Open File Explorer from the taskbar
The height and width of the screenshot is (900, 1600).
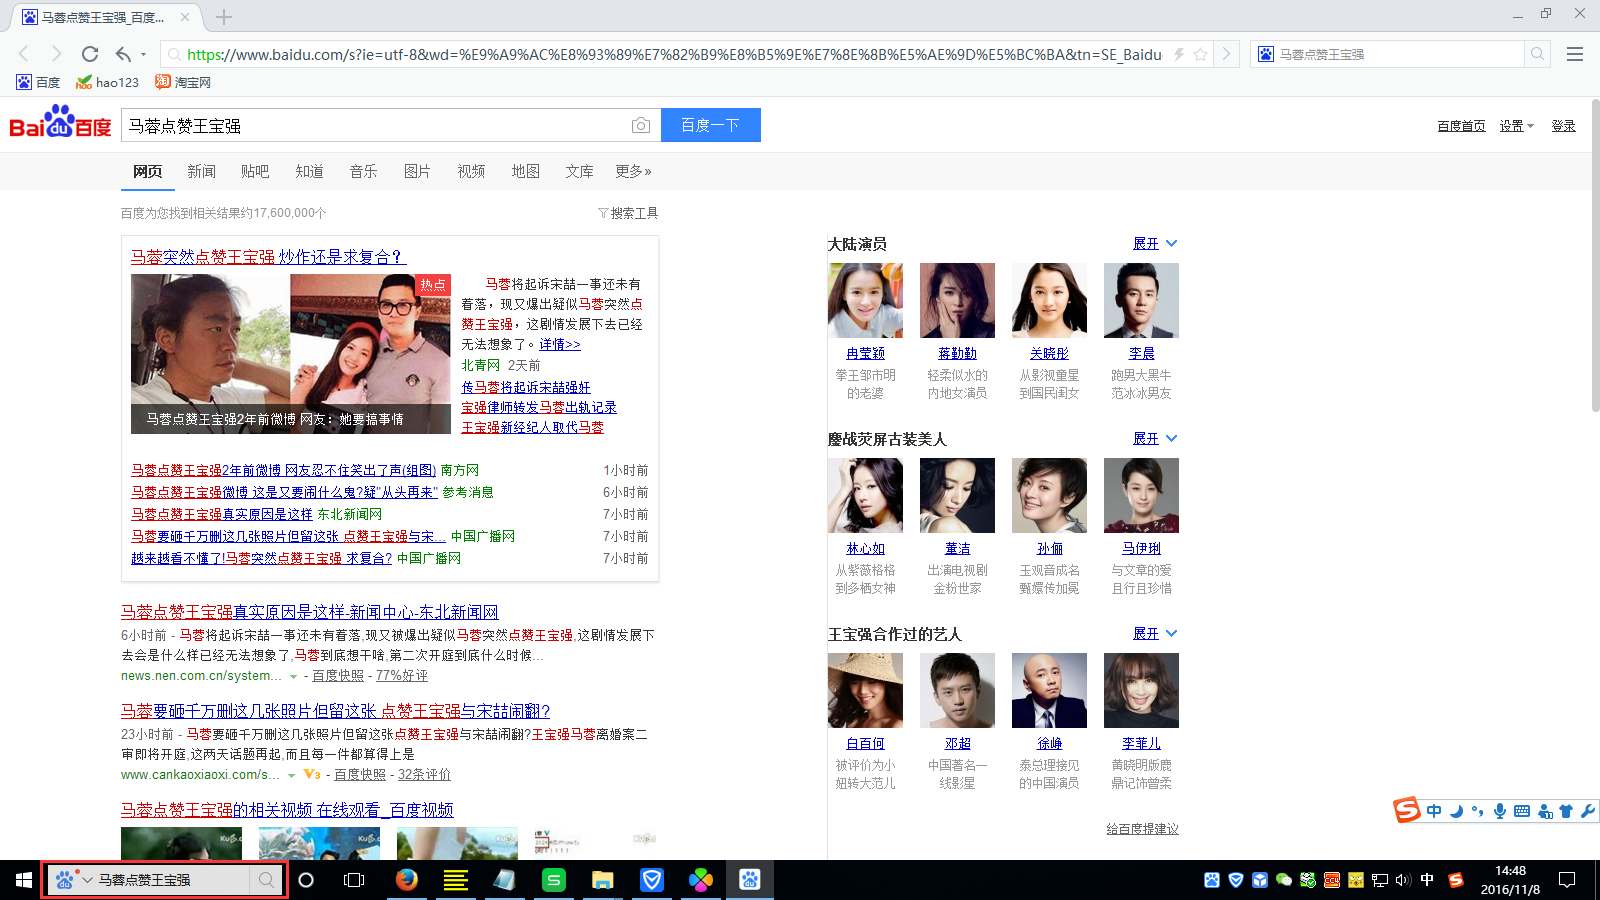coord(602,880)
